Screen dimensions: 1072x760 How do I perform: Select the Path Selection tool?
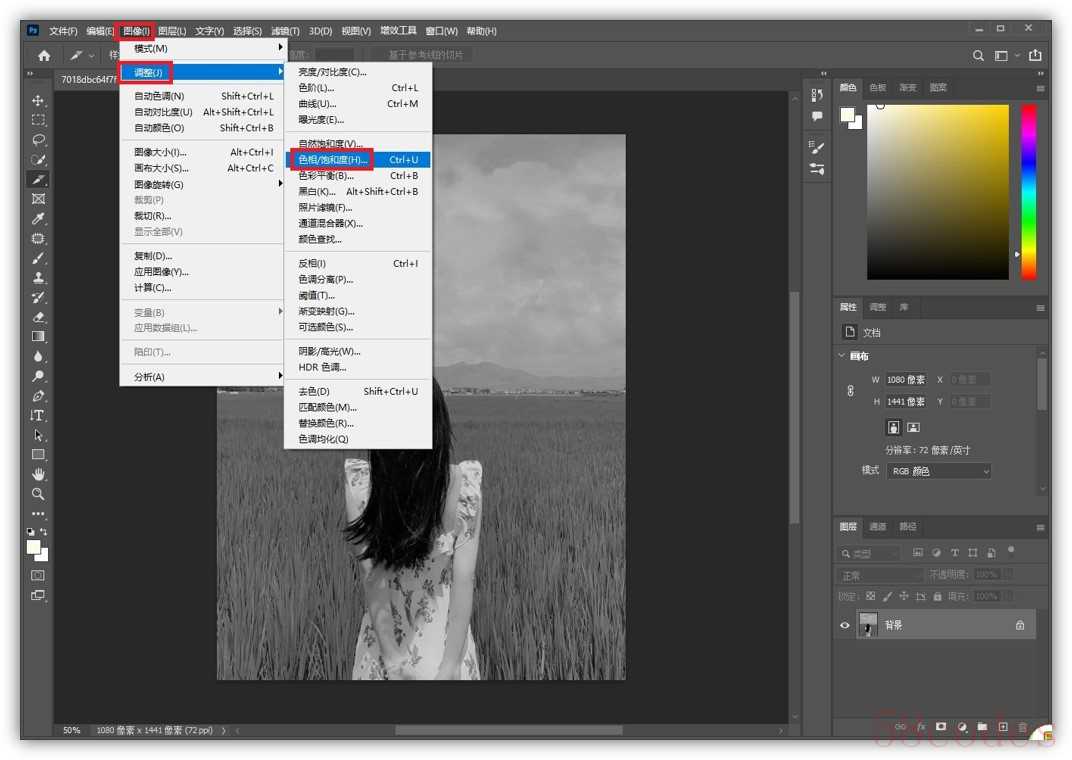[38, 435]
